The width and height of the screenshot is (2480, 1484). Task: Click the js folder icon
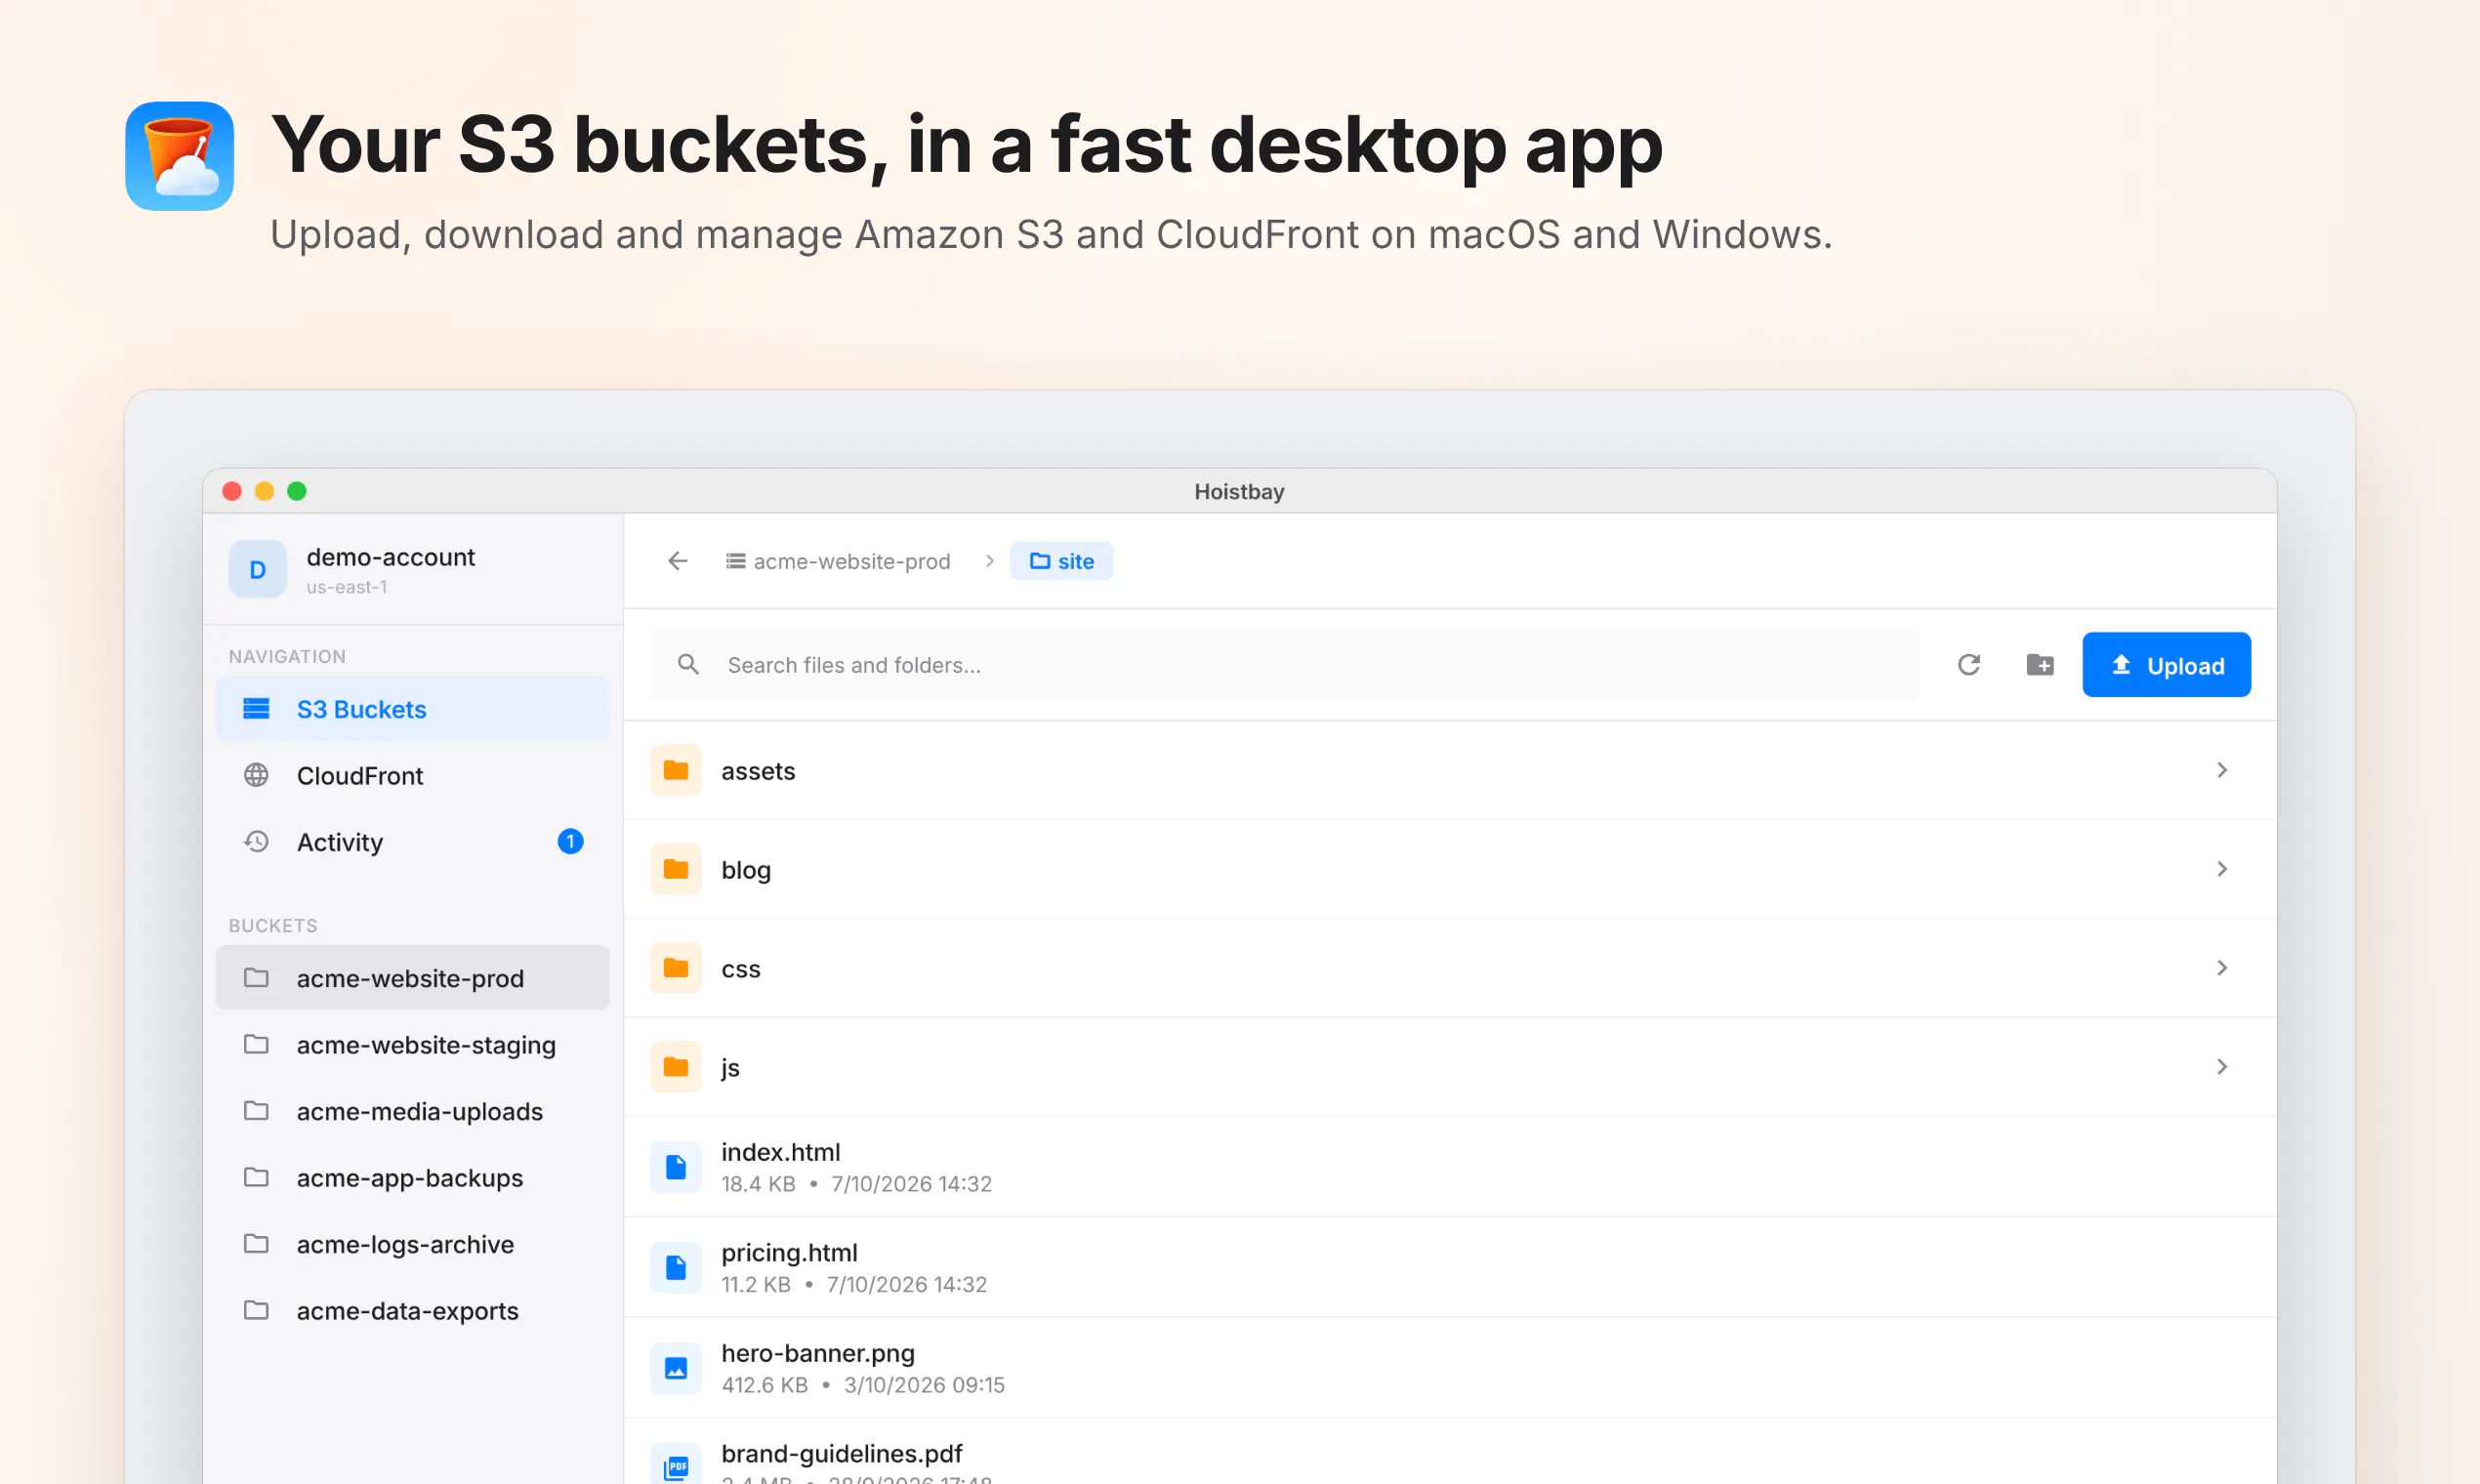(676, 1067)
